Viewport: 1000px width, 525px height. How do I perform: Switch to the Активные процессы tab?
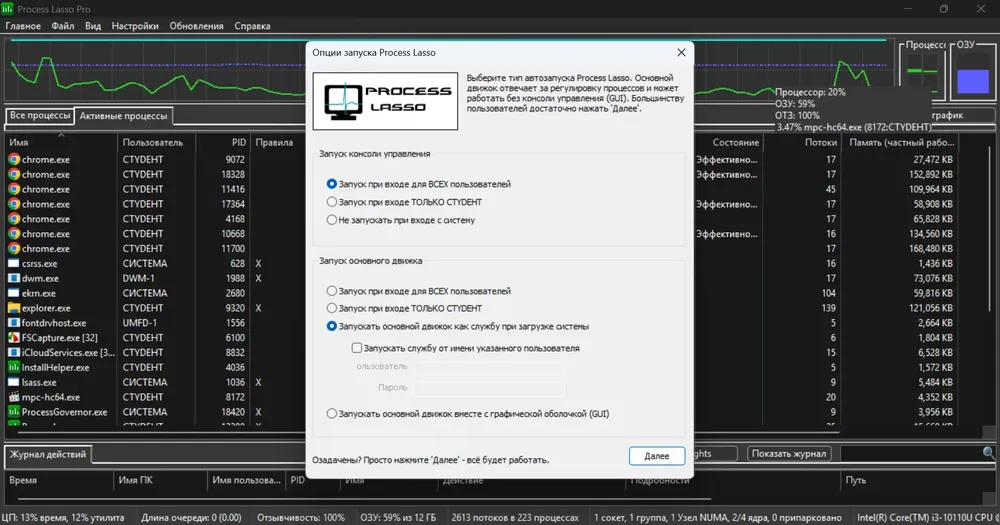coord(123,116)
